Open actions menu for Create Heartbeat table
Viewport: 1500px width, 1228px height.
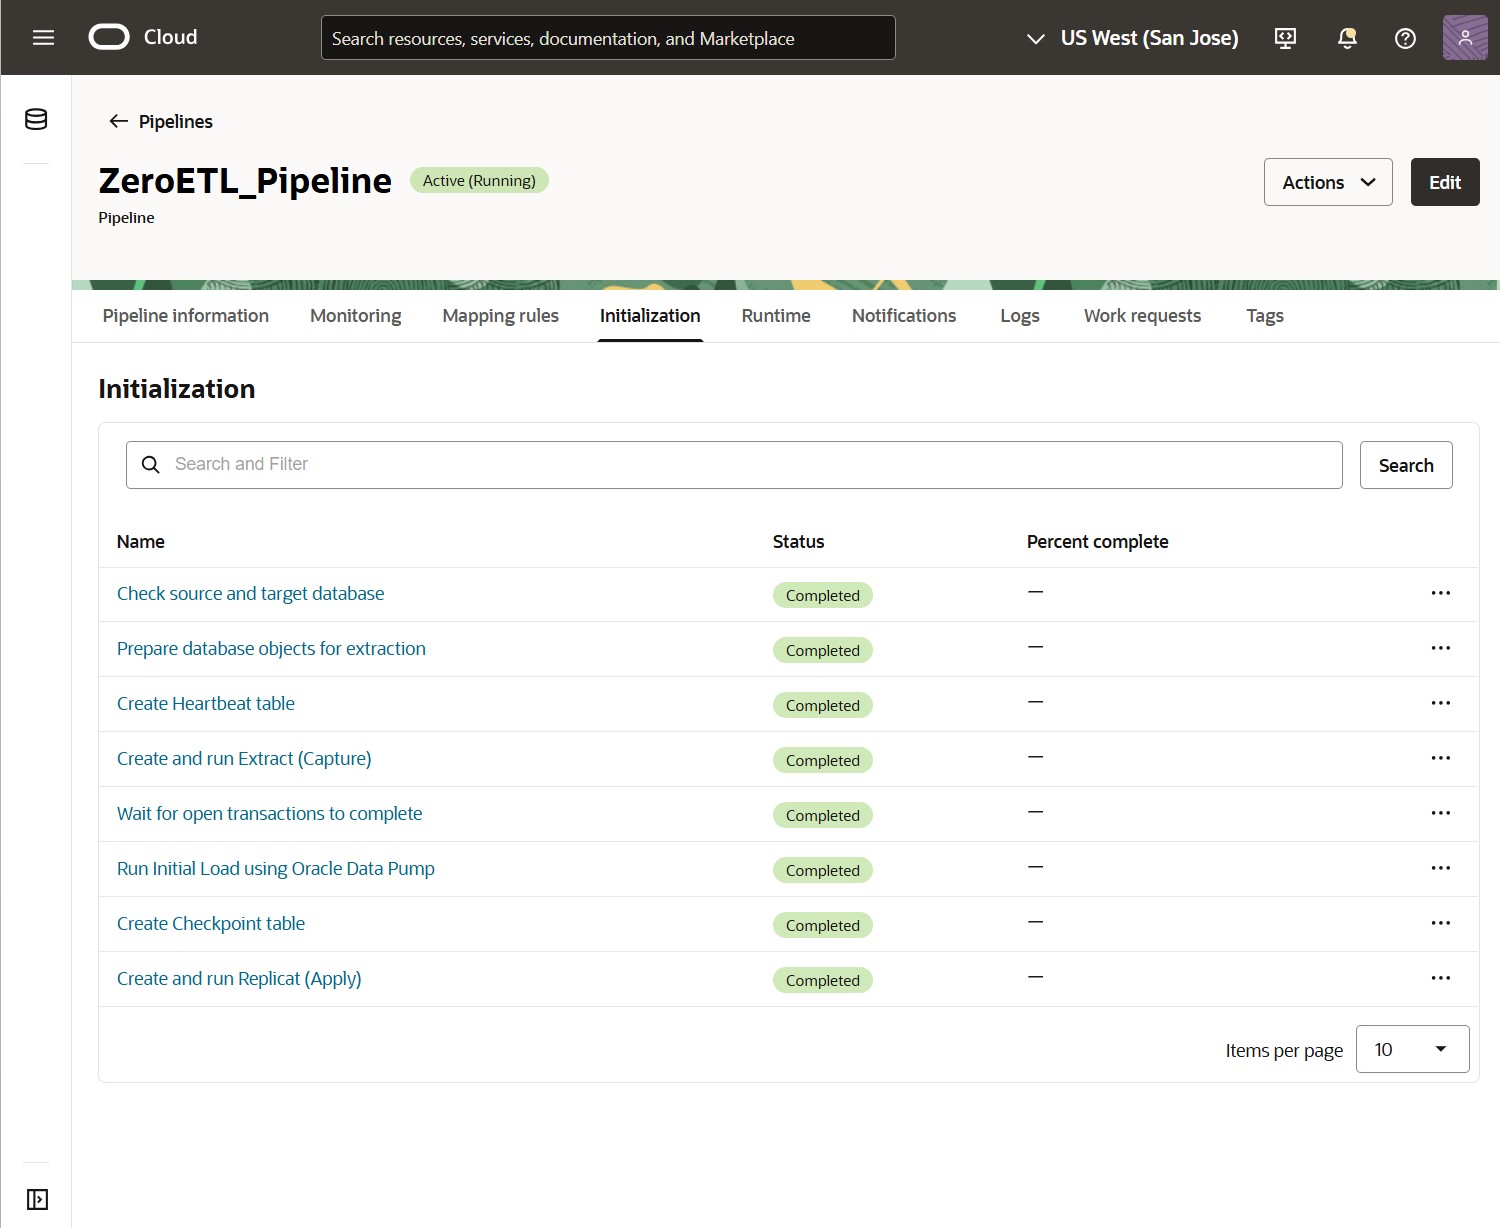1441,703
